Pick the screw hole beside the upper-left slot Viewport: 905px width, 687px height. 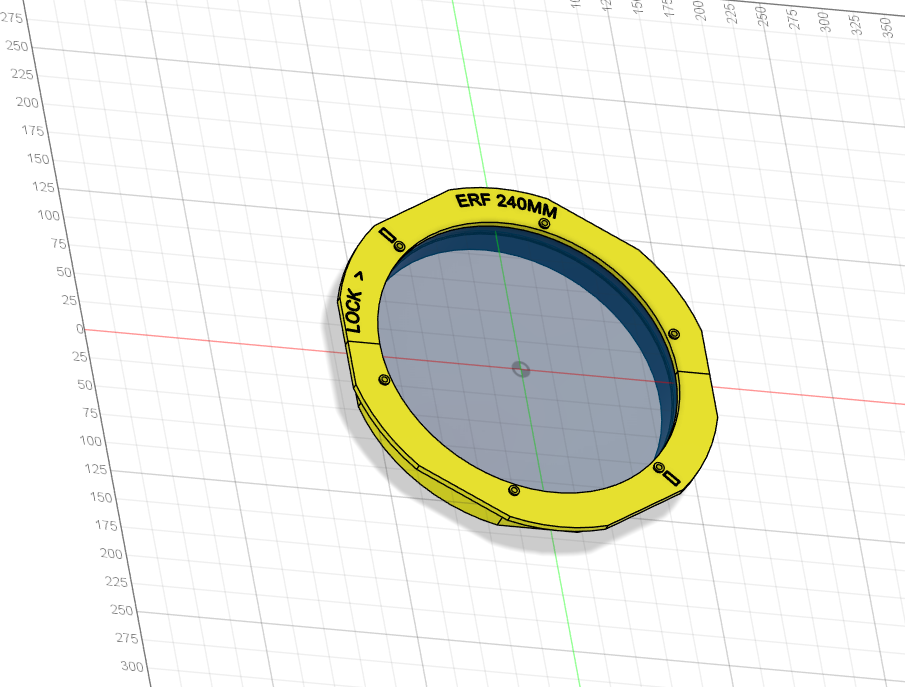point(399,247)
